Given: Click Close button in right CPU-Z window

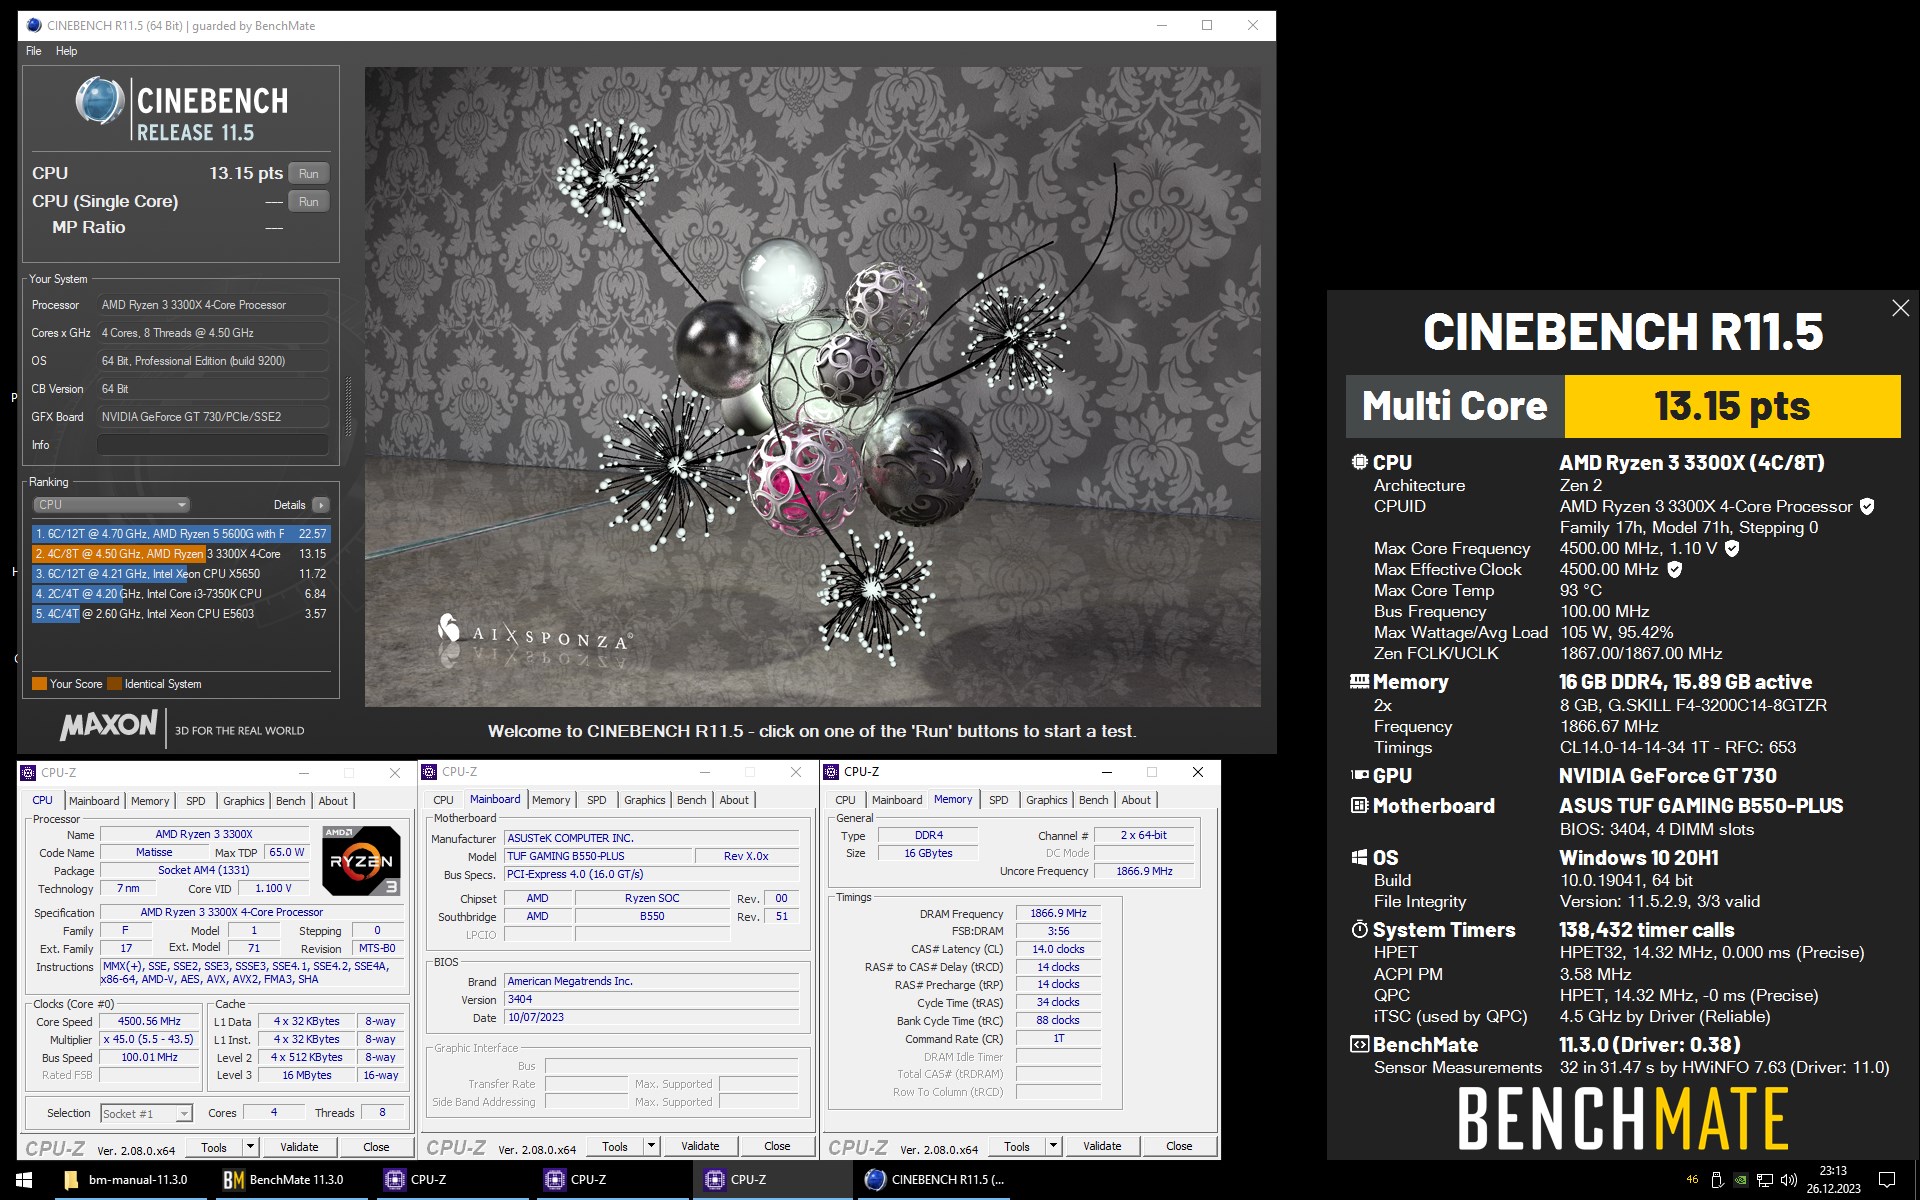Looking at the screenshot, I should (1179, 1146).
